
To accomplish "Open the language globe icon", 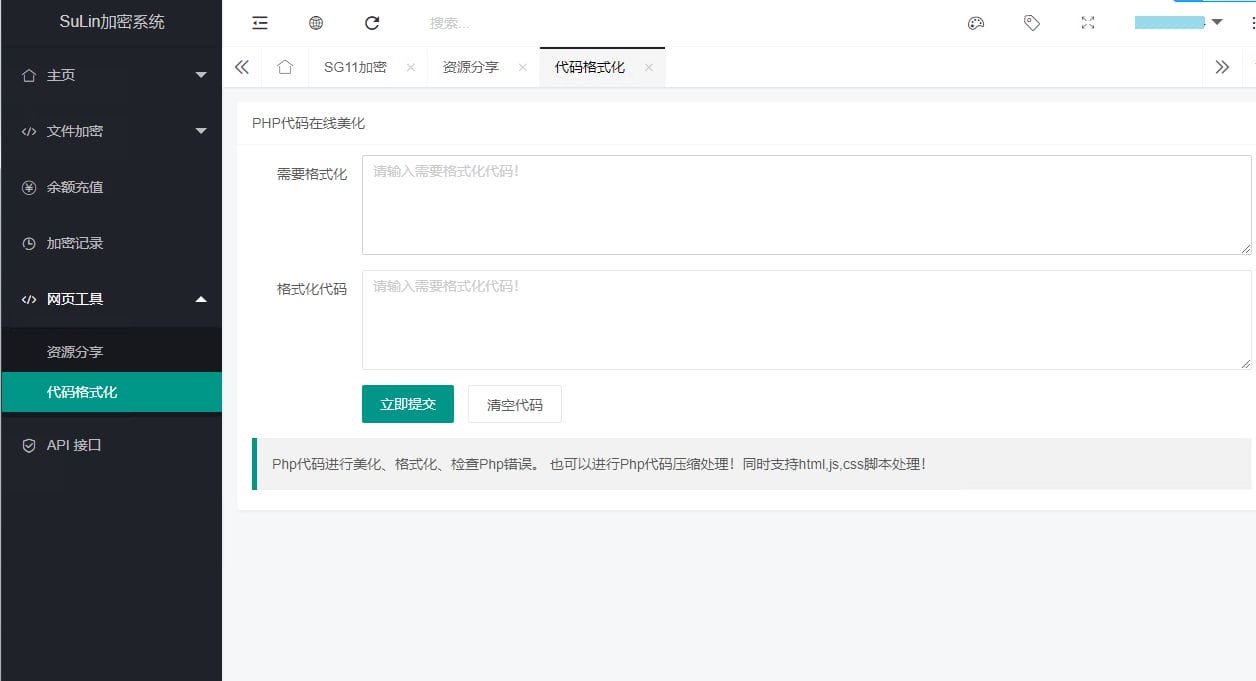I will [316, 22].
